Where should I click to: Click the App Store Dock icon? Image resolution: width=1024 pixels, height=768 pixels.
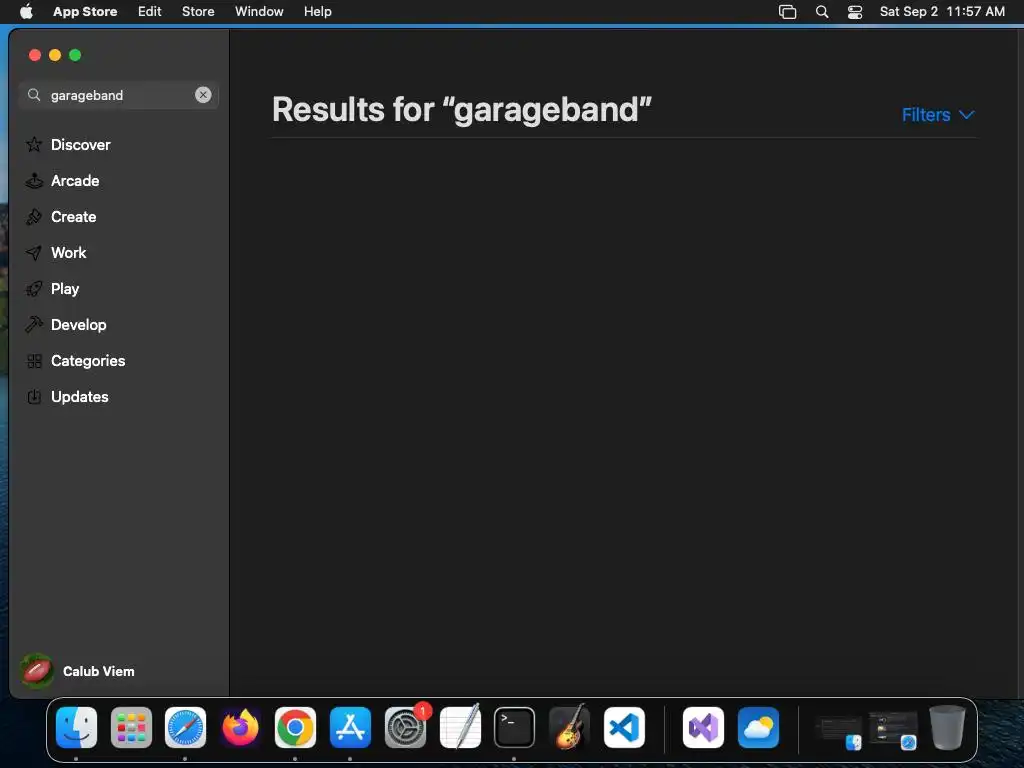pyautogui.click(x=350, y=727)
